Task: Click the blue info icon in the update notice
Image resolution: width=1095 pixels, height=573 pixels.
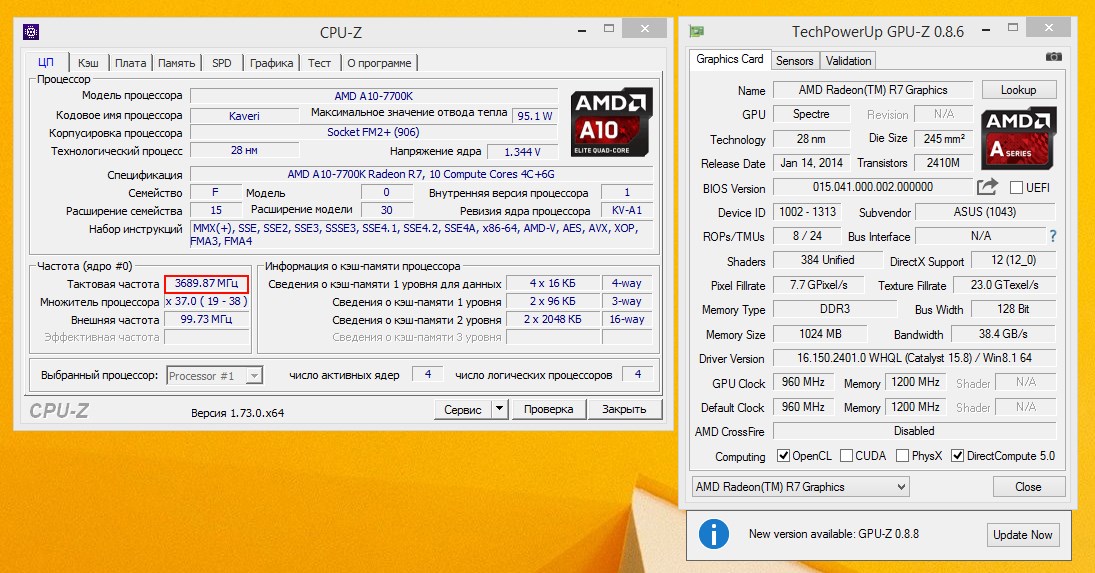Action: 714,535
